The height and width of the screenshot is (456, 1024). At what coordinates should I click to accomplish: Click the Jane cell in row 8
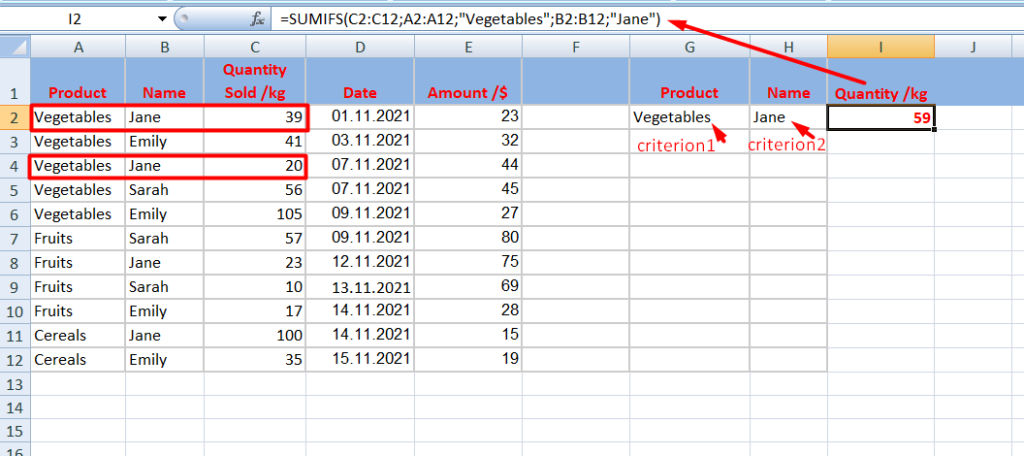pos(165,263)
